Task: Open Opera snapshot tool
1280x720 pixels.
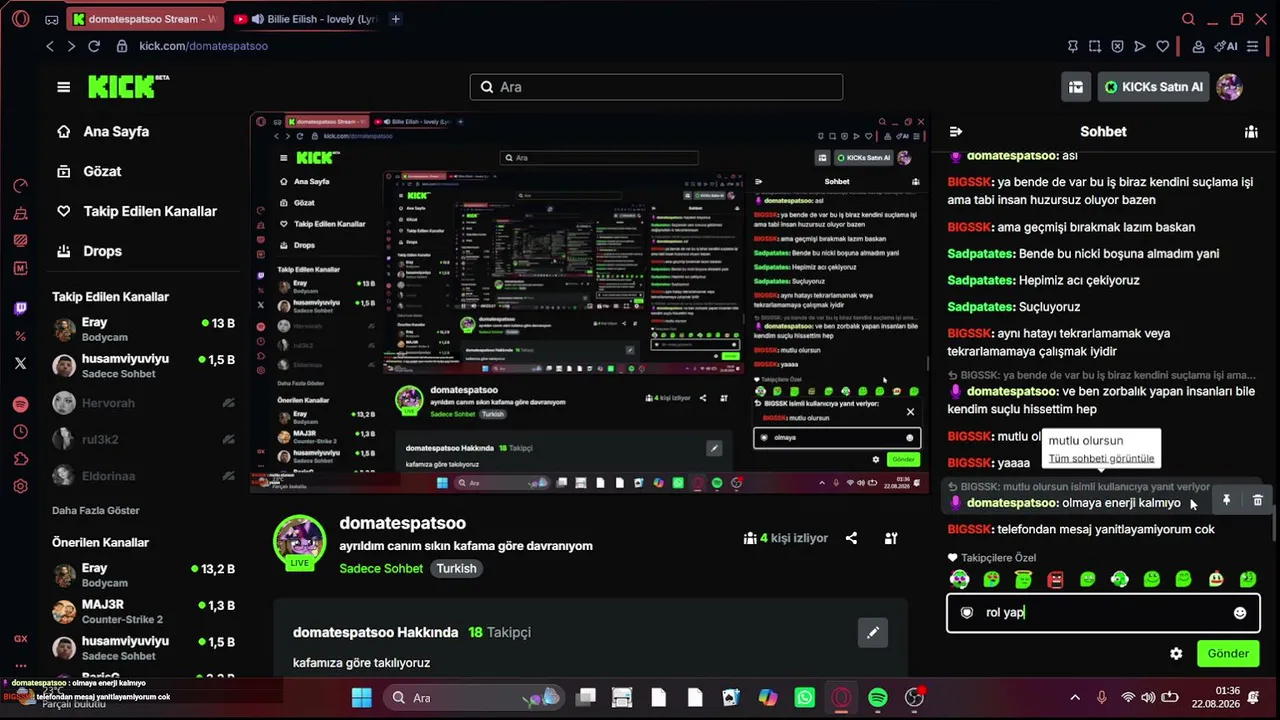Action: [1095, 46]
